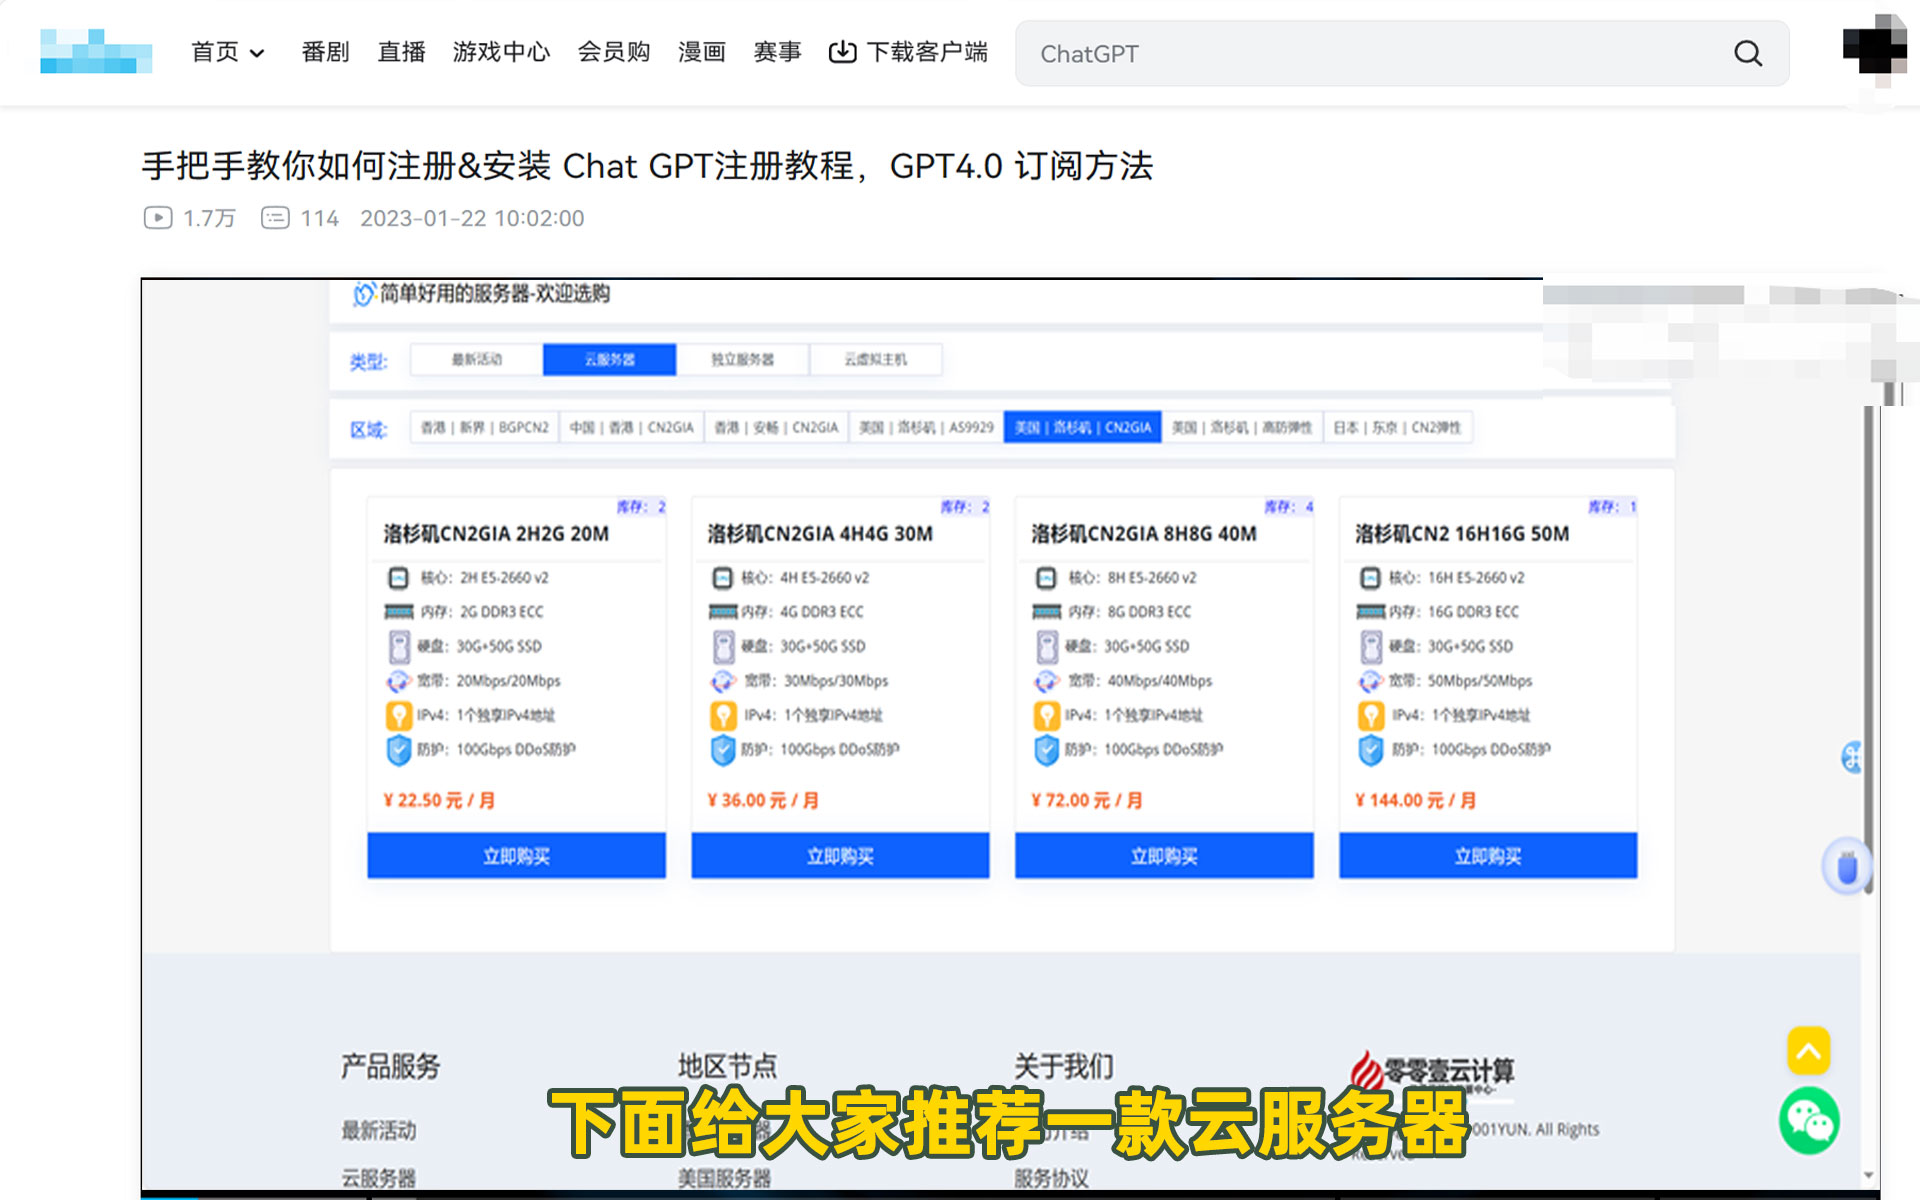This screenshot has height=1200, width=1920.
Task: Click the price ¥ 144.00 元 / 月
Action: [x=1415, y=800]
